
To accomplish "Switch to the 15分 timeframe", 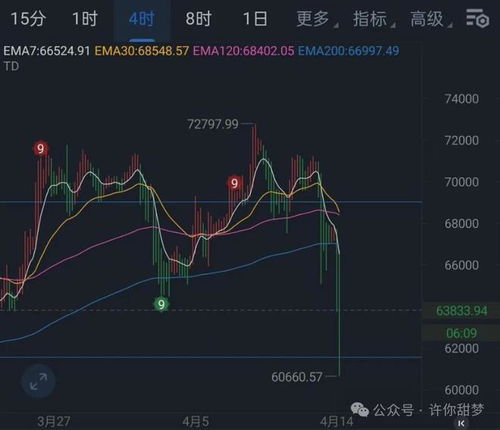I will click(28, 19).
